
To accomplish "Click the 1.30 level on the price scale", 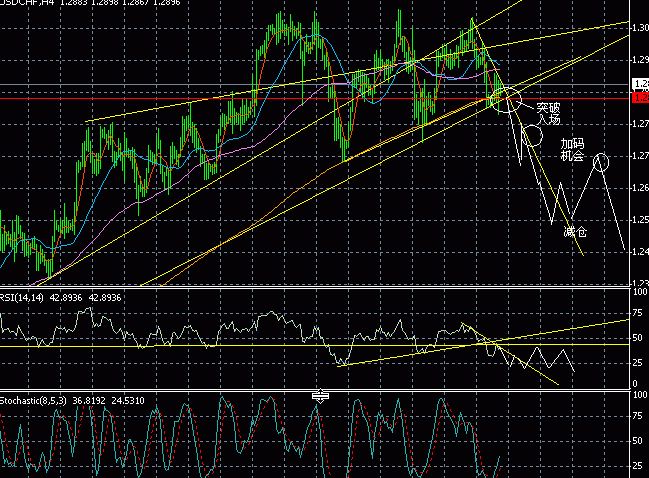I will 640,28.
